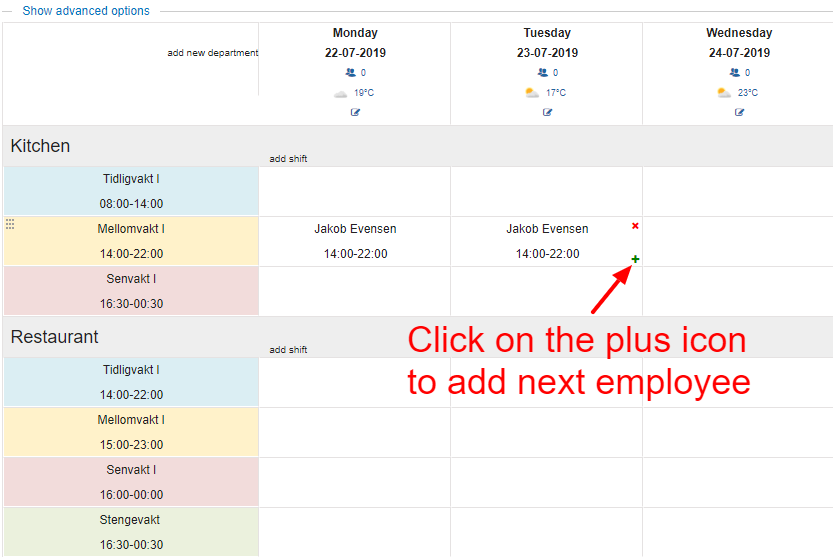Viewport: 833px width, 557px height.
Task: Select Kitchen Tidligvakt I 08:00-14:00 shift
Action: pos(131,191)
